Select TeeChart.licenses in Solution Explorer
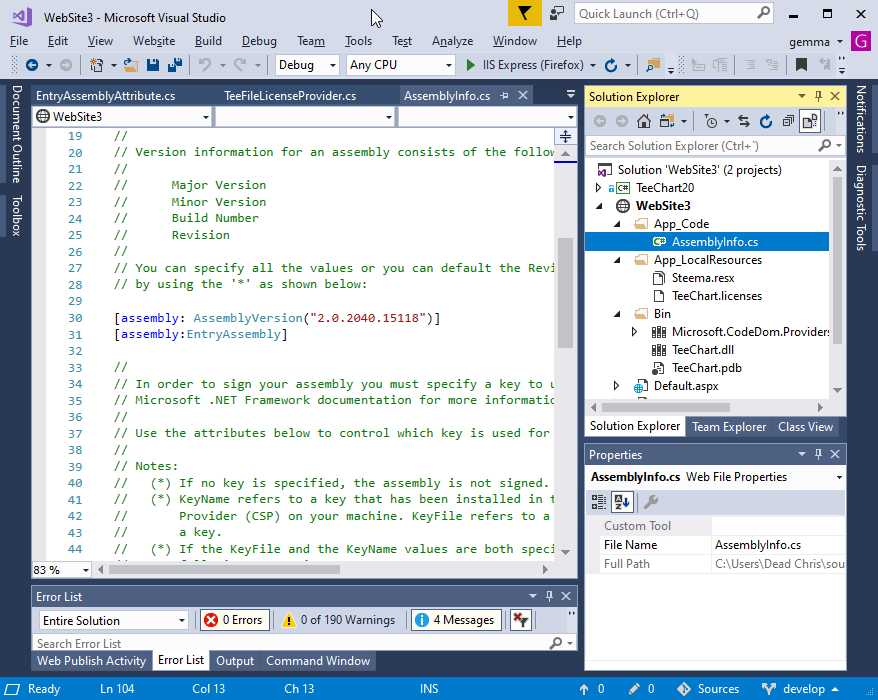 click(716, 296)
